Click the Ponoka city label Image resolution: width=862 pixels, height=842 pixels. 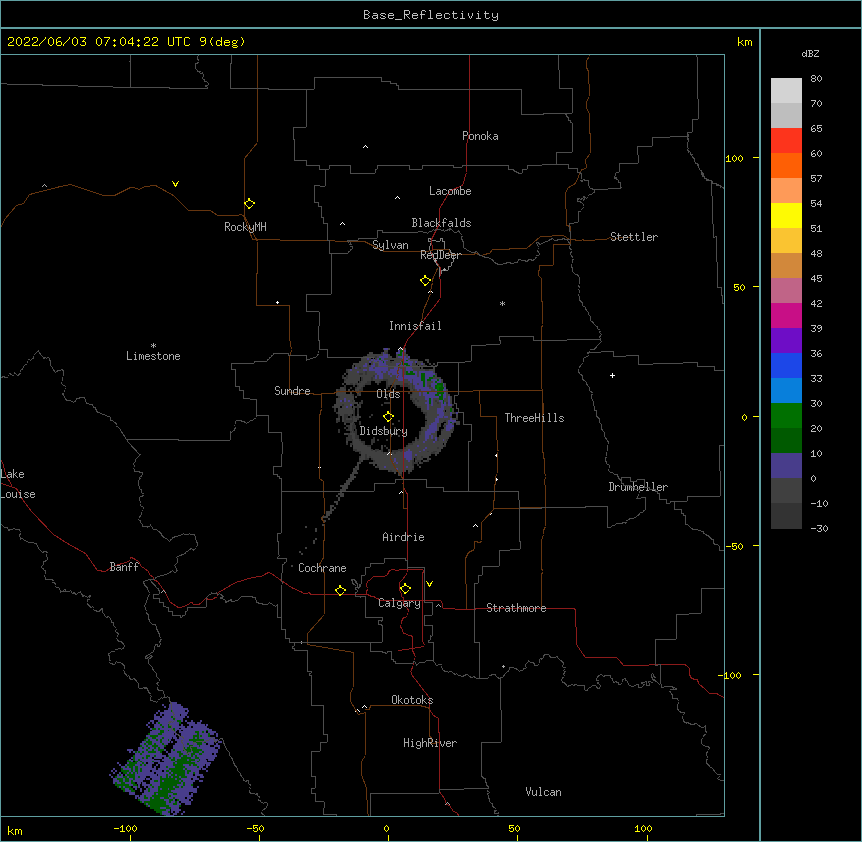click(x=480, y=136)
